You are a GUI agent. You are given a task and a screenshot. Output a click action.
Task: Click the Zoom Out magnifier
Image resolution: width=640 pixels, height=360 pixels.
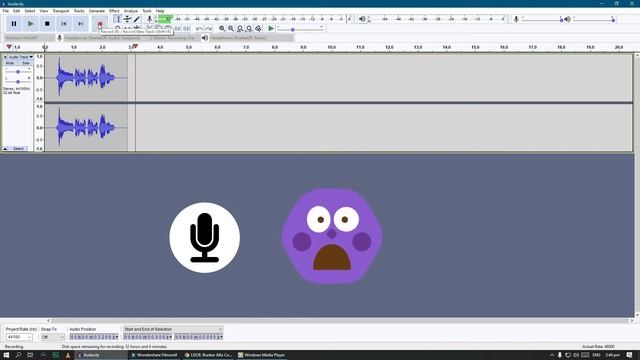[x=231, y=29]
